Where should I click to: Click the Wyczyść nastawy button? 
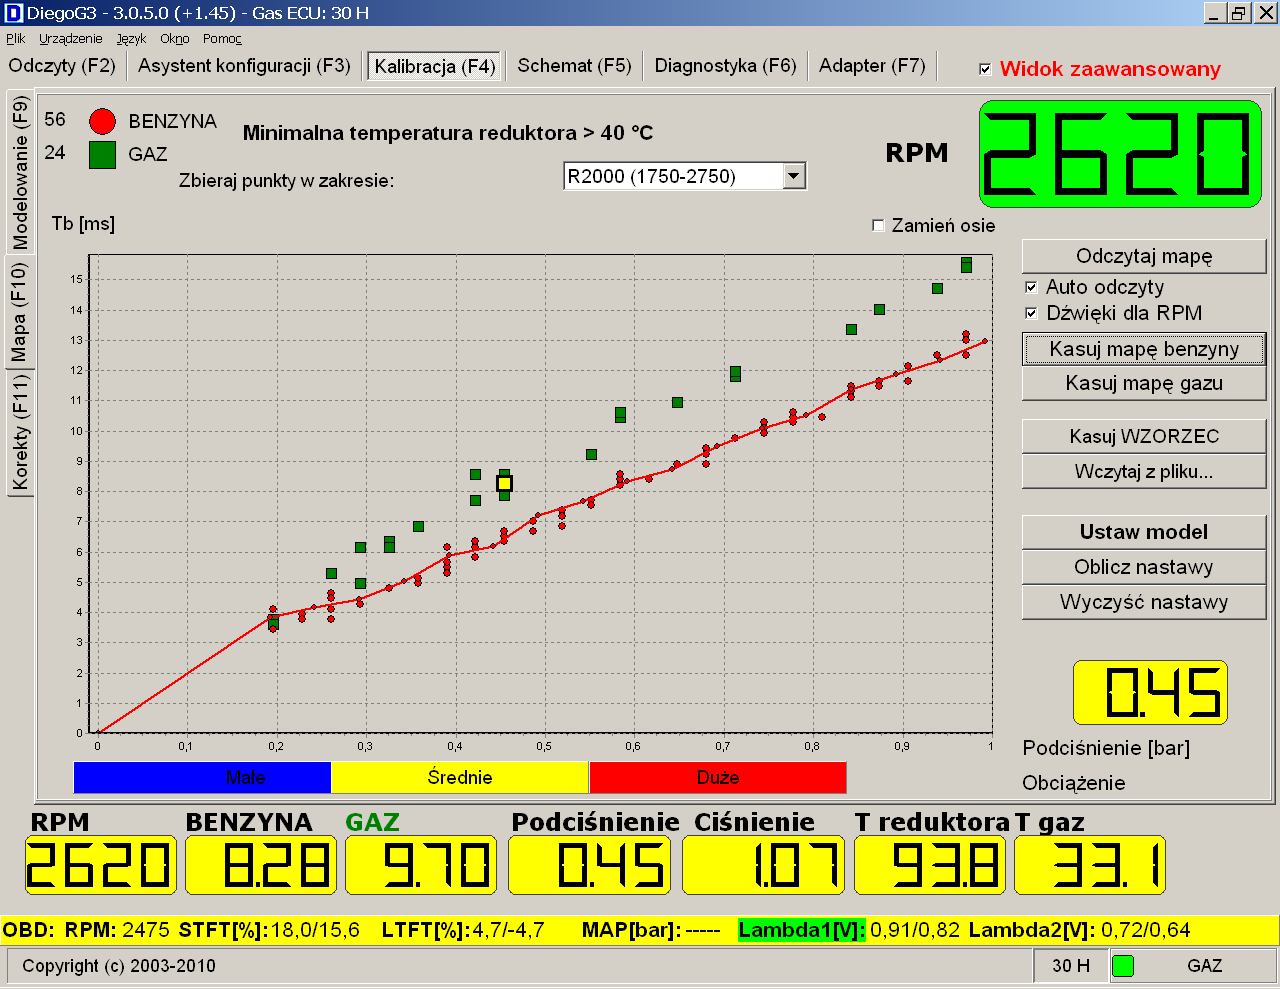pyautogui.click(x=1144, y=602)
